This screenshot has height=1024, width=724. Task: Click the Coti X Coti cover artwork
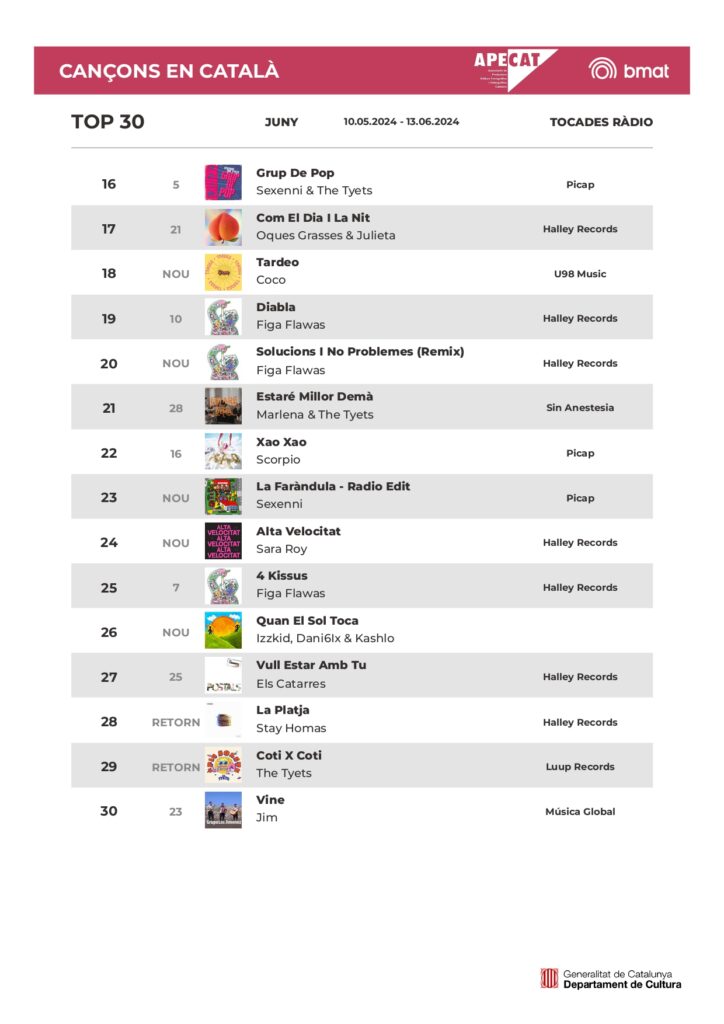[223, 766]
